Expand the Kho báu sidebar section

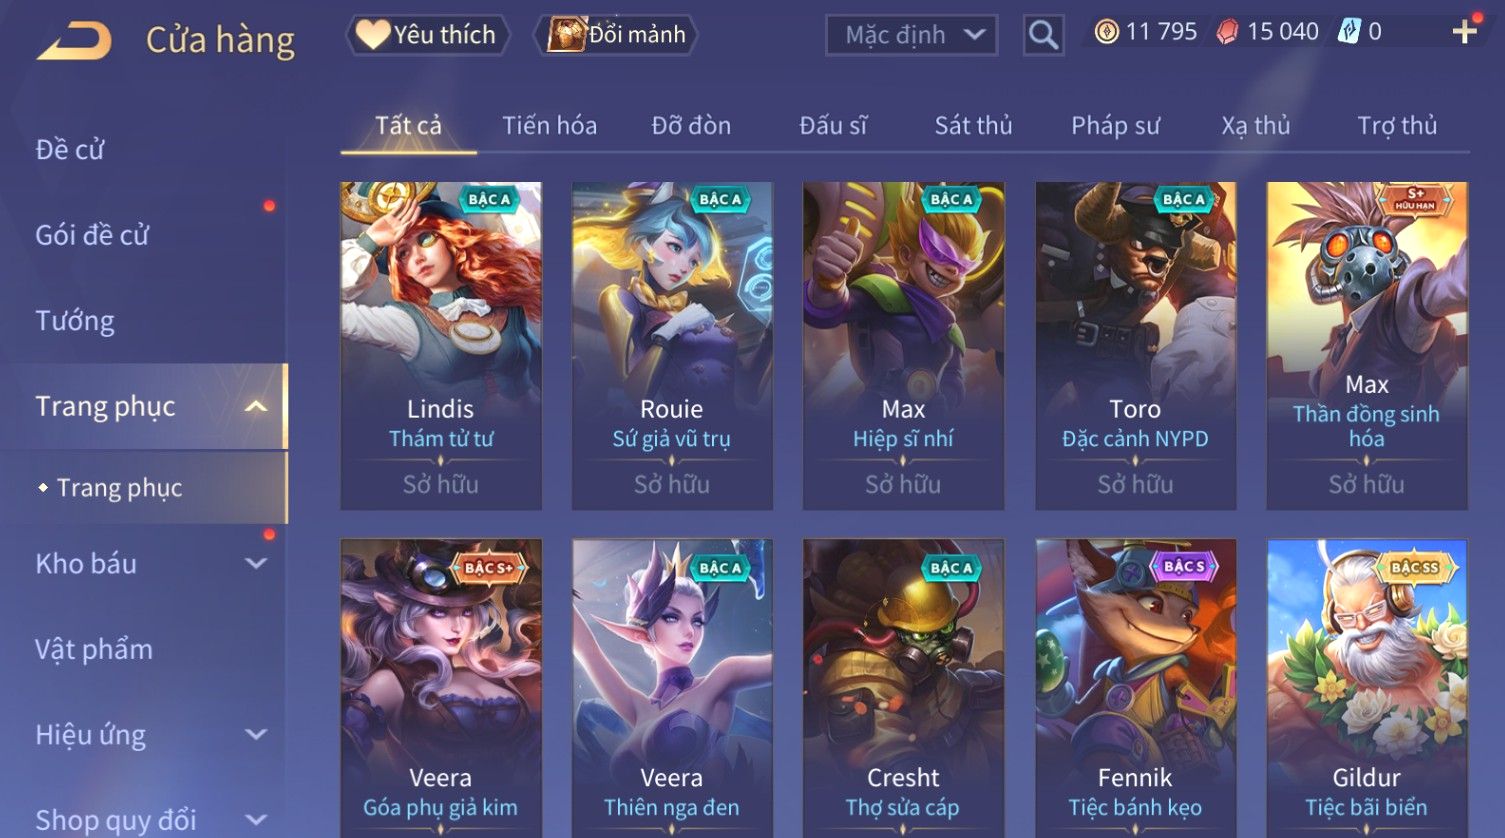point(257,563)
